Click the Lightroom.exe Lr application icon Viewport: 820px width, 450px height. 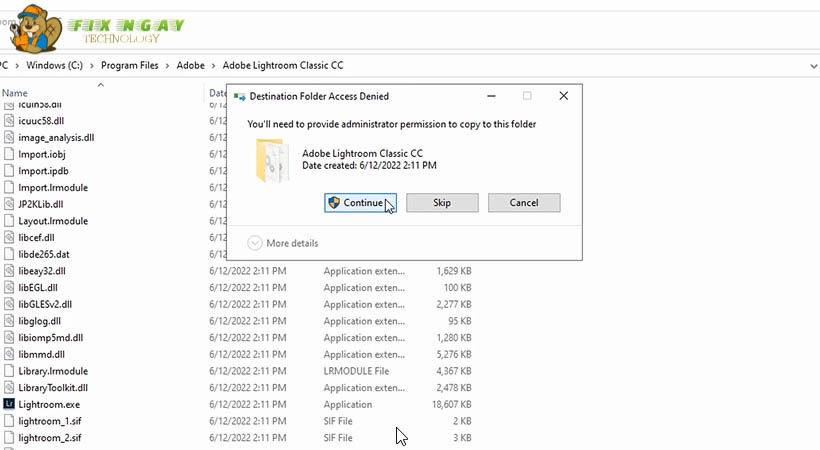9,404
